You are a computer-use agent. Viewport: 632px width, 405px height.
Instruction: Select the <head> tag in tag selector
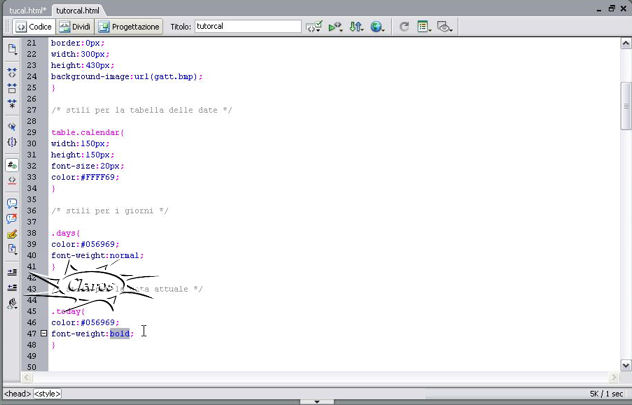pyautogui.click(x=17, y=394)
